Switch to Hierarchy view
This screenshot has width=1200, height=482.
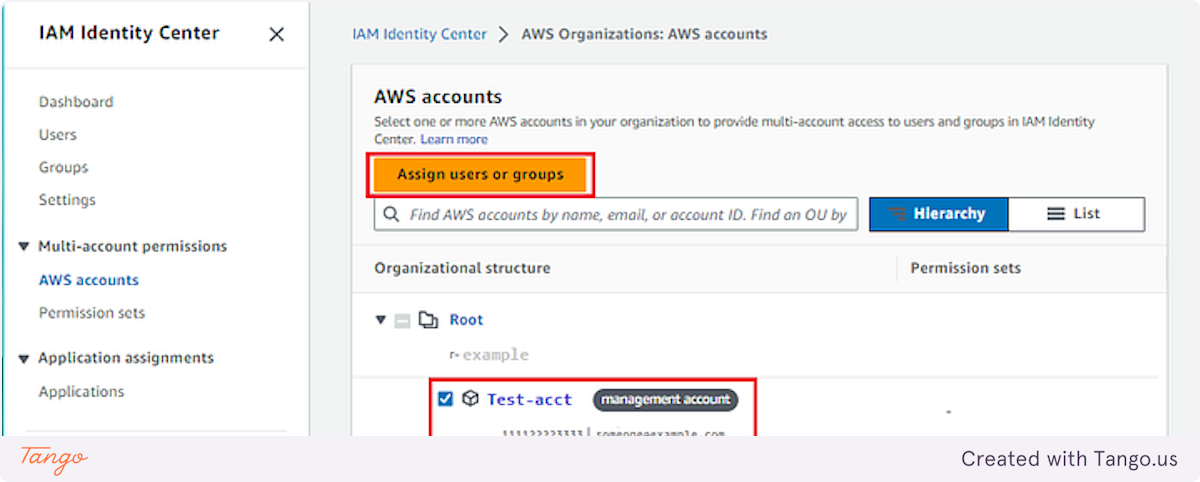[x=938, y=214]
